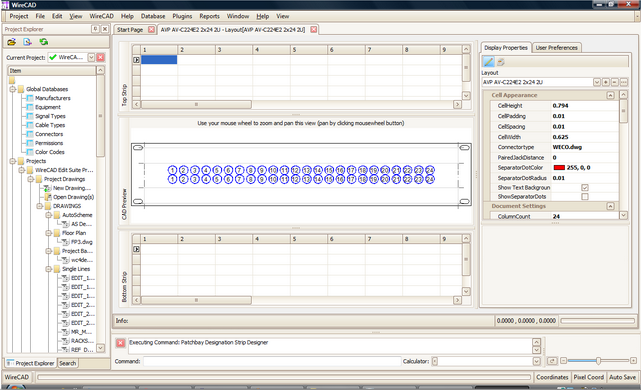641x390 pixels.
Task: Click the red X icon beside the command output
Action: pyautogui.click(x=120, y=343)
